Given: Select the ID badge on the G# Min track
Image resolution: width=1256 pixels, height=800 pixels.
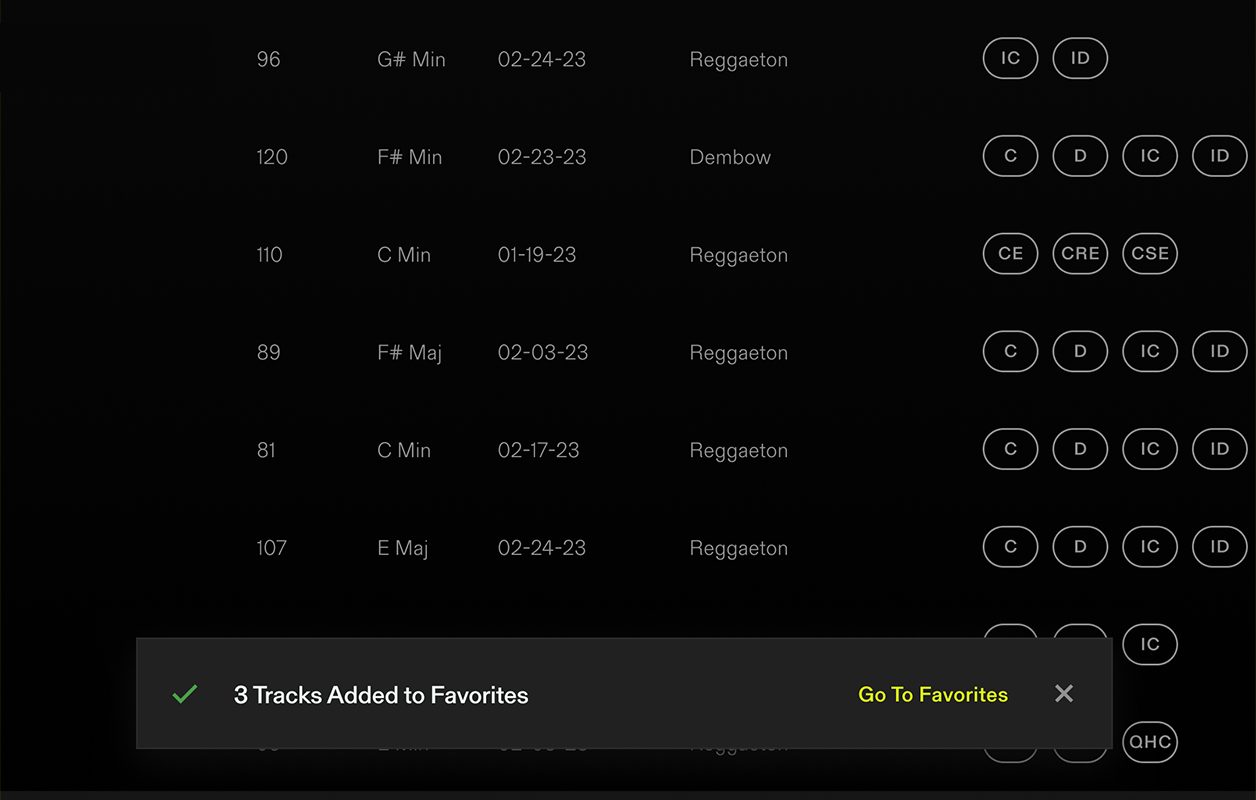Looking at the screenshot, I should (1080, 58).
